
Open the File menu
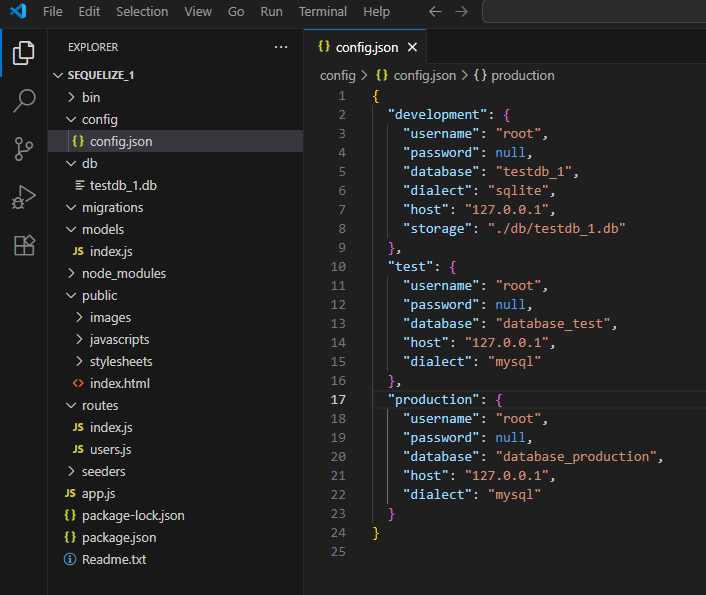(x=53, y=11)
